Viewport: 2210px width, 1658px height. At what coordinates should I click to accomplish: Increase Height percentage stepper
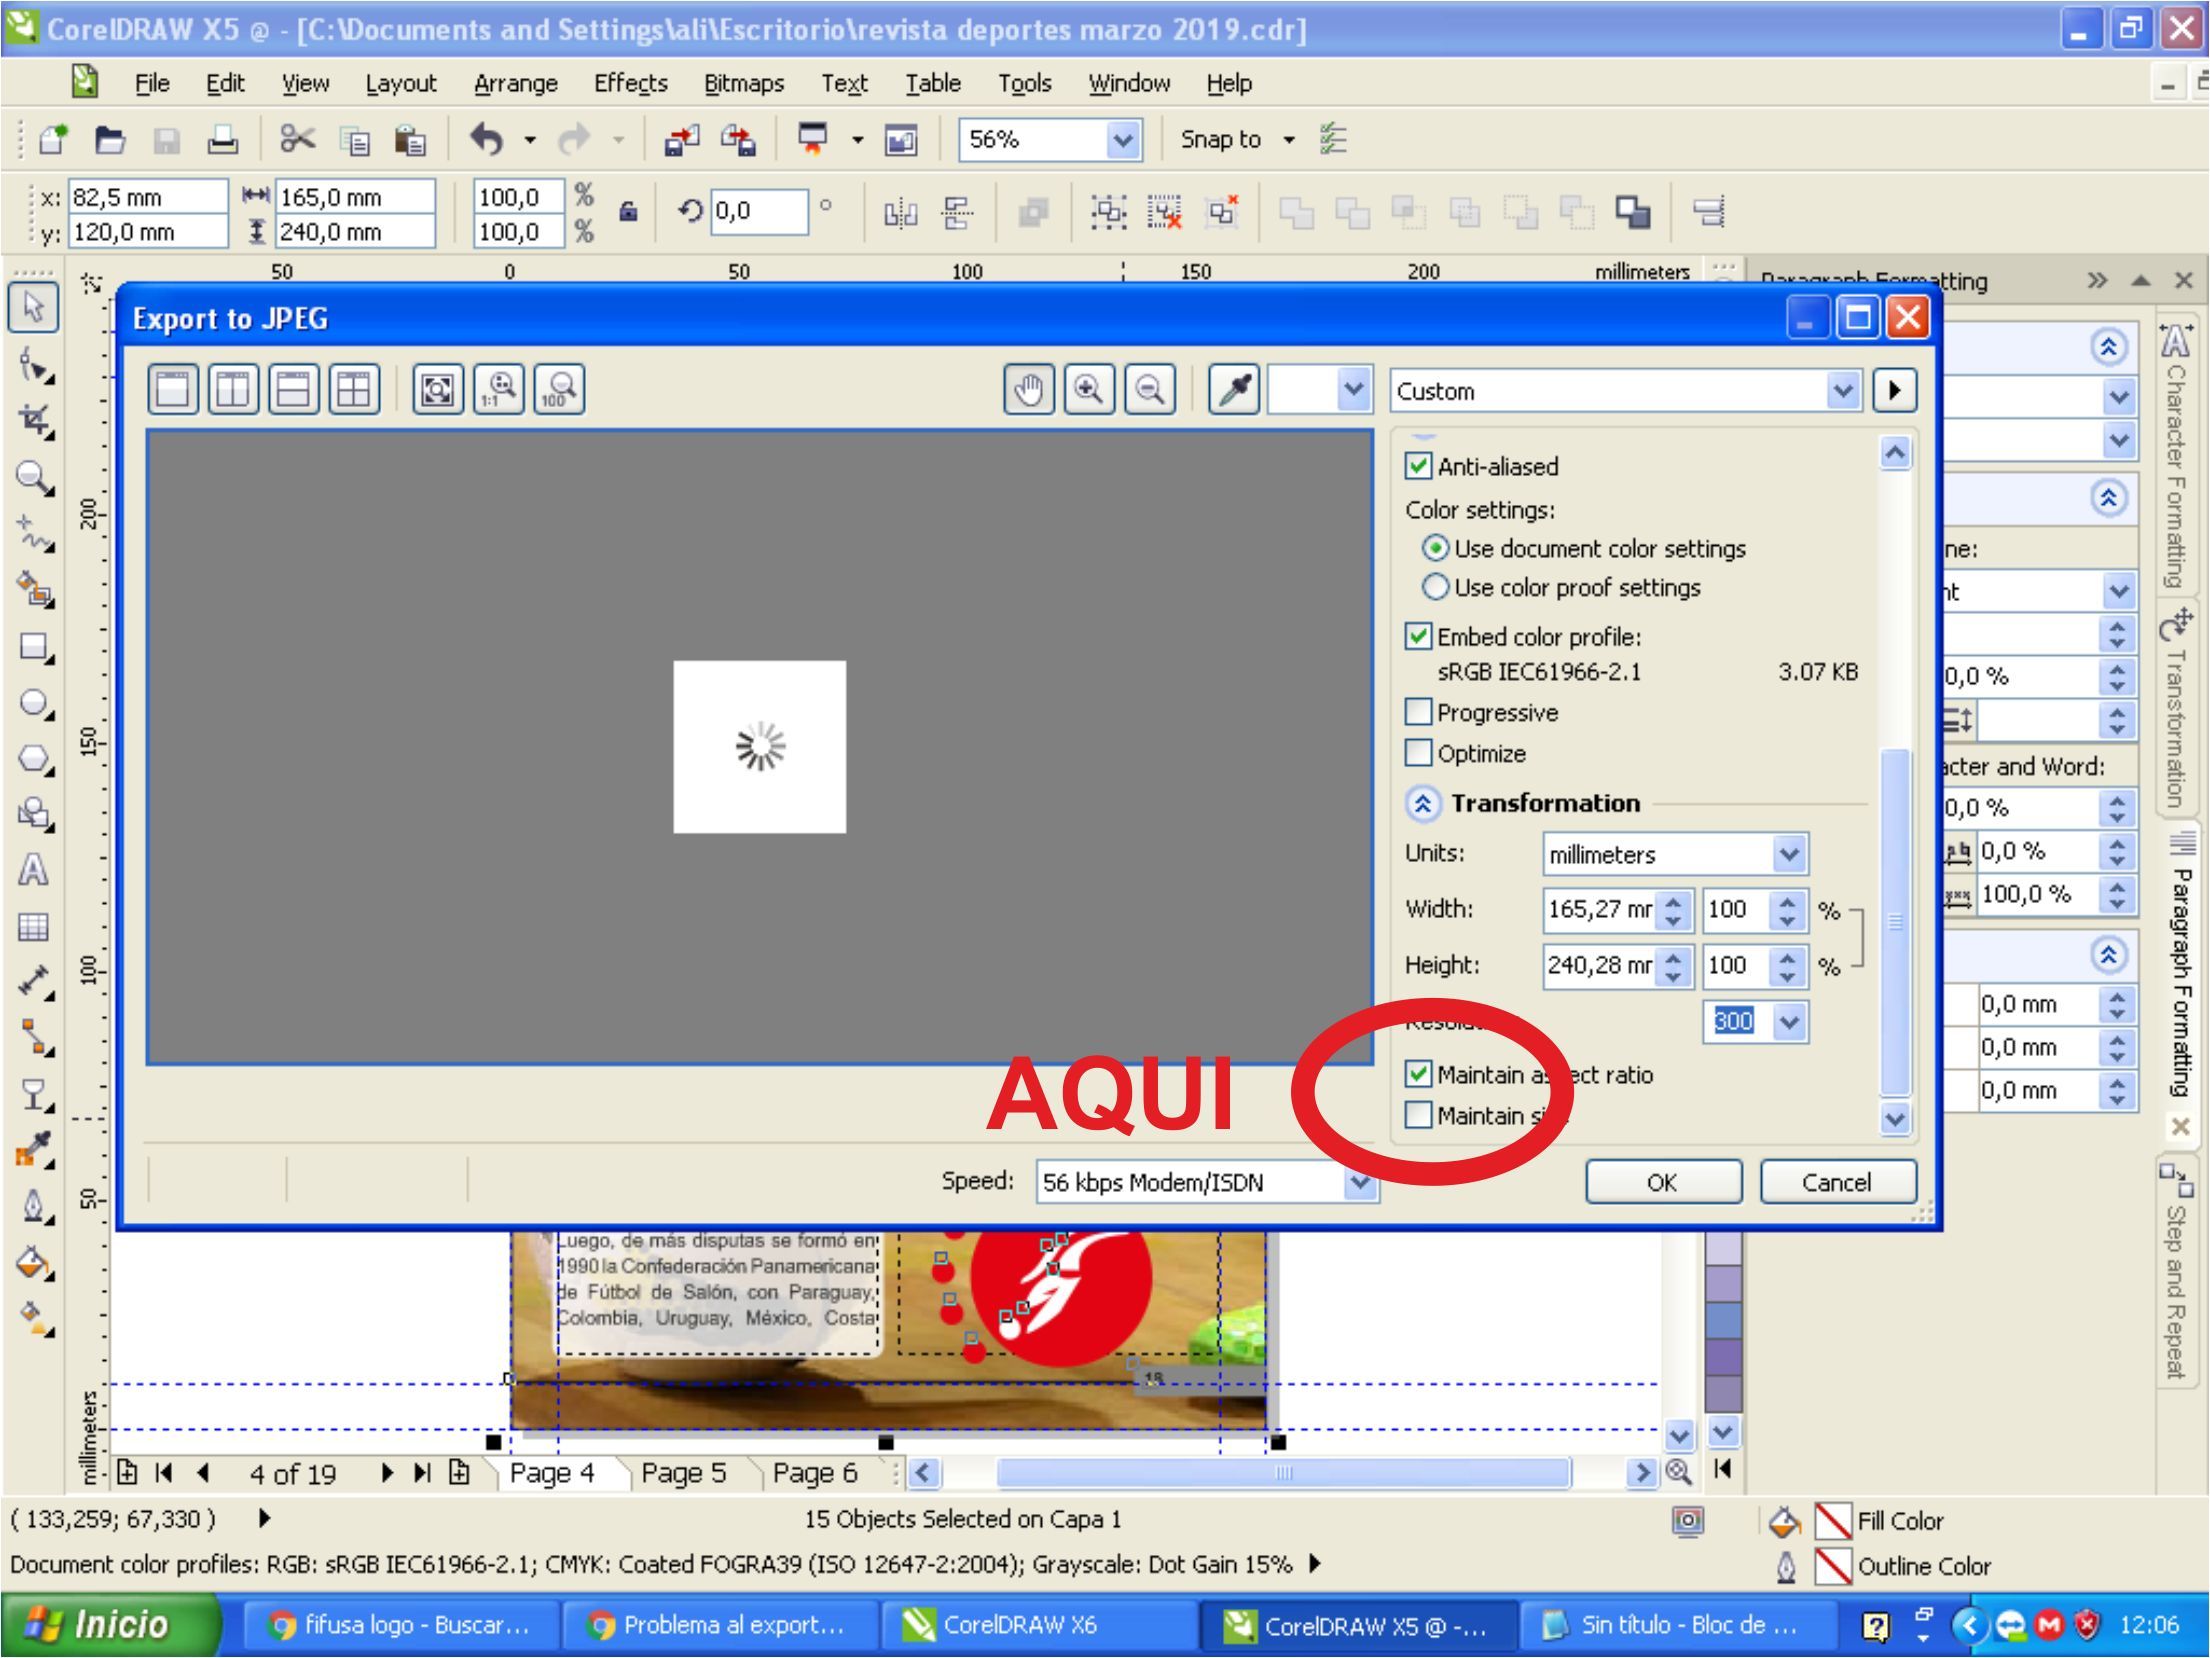pos(1788,956)
